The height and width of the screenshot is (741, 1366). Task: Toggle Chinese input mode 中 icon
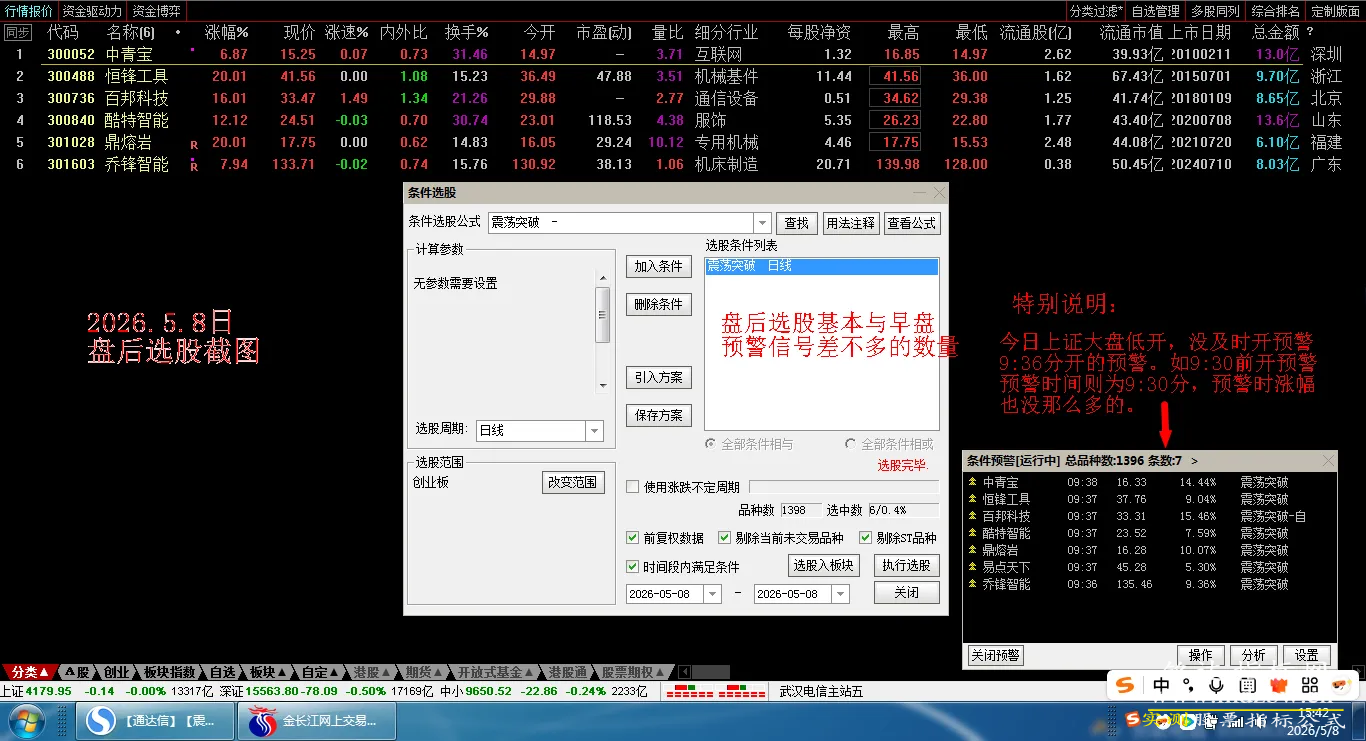(x=1161, y=685)
